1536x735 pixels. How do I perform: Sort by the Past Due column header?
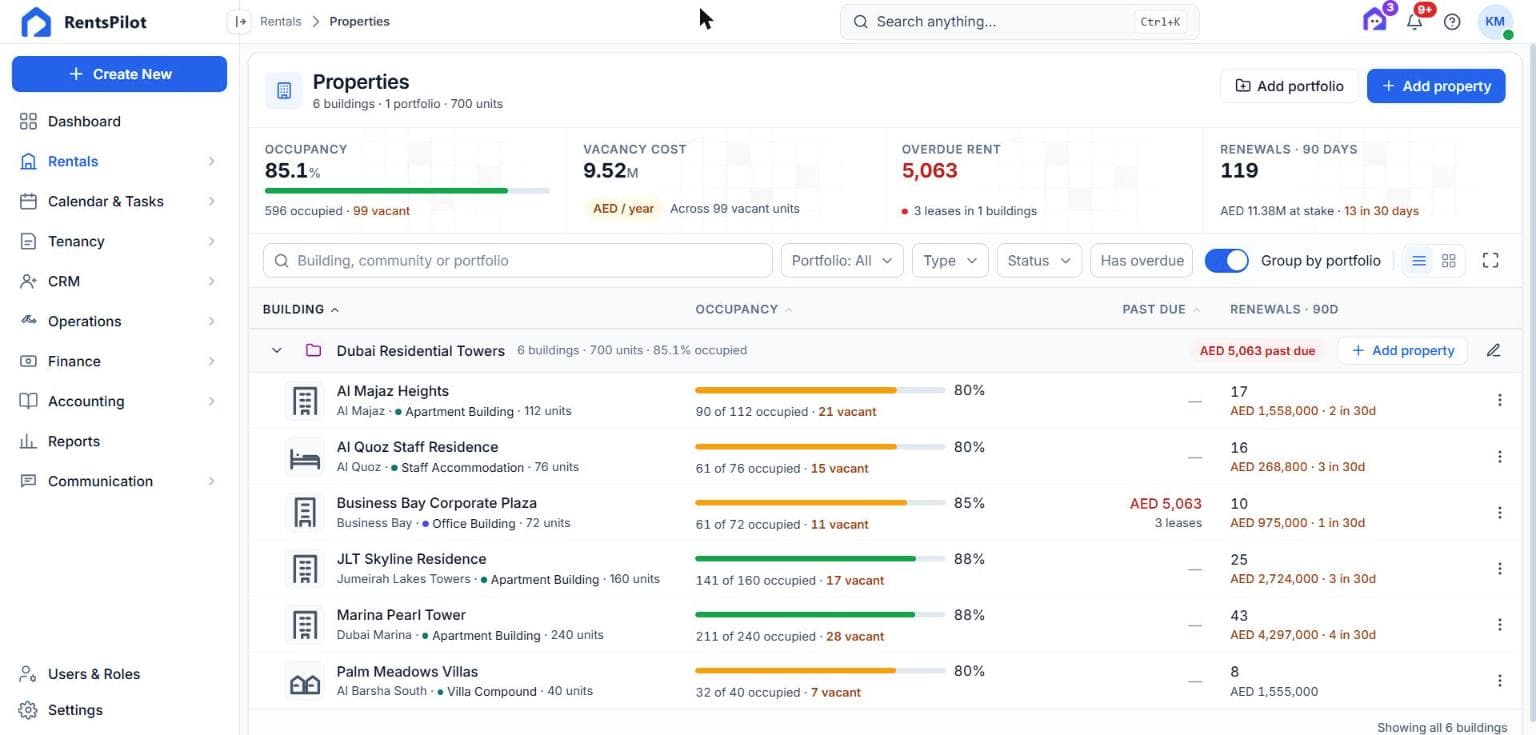point(1161,310)
